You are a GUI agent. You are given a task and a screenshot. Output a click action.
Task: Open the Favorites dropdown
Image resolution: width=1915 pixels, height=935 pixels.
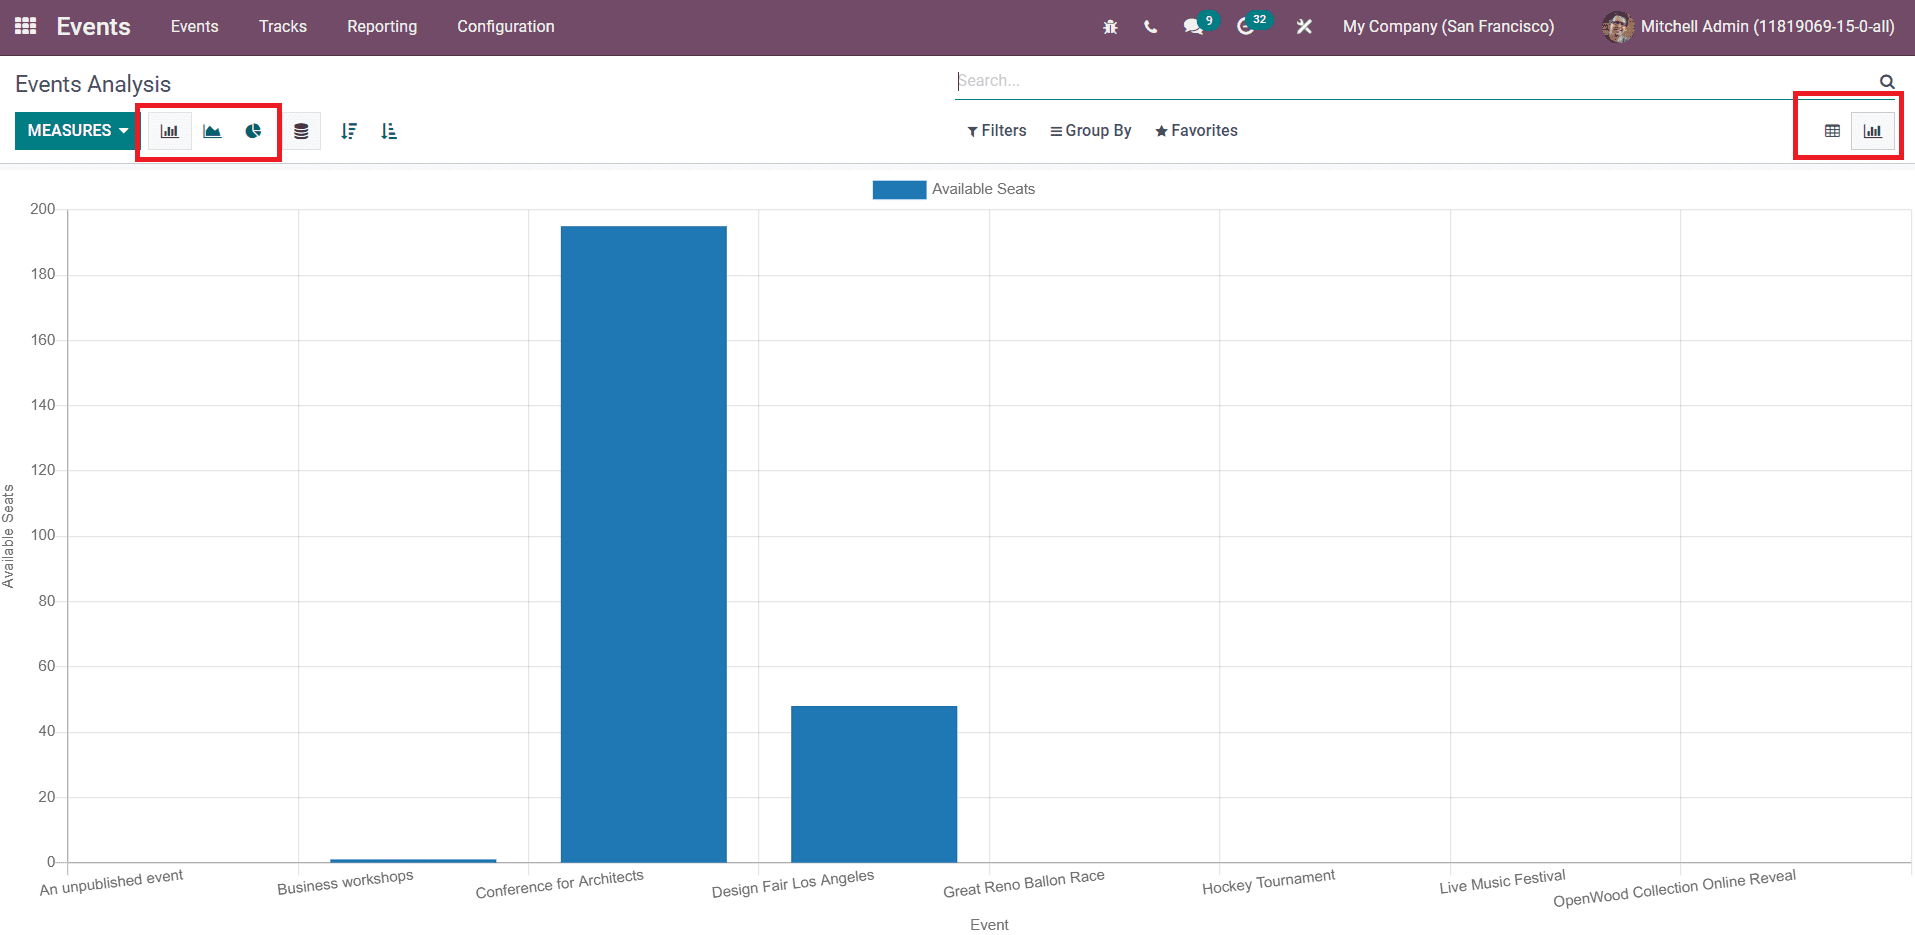(1196, 130)
